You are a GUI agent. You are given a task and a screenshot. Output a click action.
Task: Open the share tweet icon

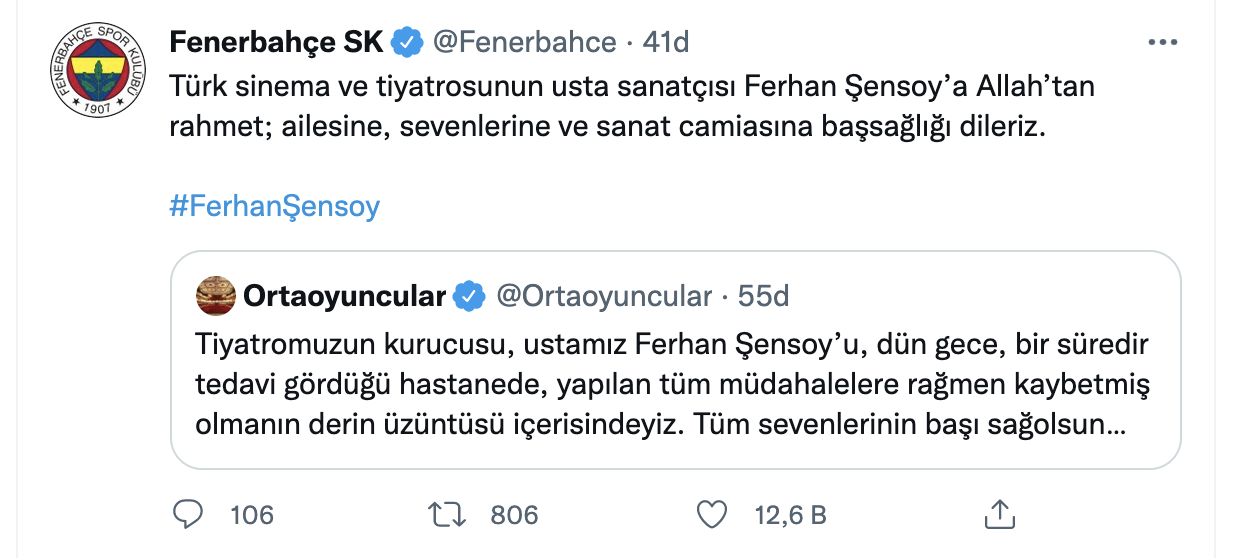tap(999, 514)
